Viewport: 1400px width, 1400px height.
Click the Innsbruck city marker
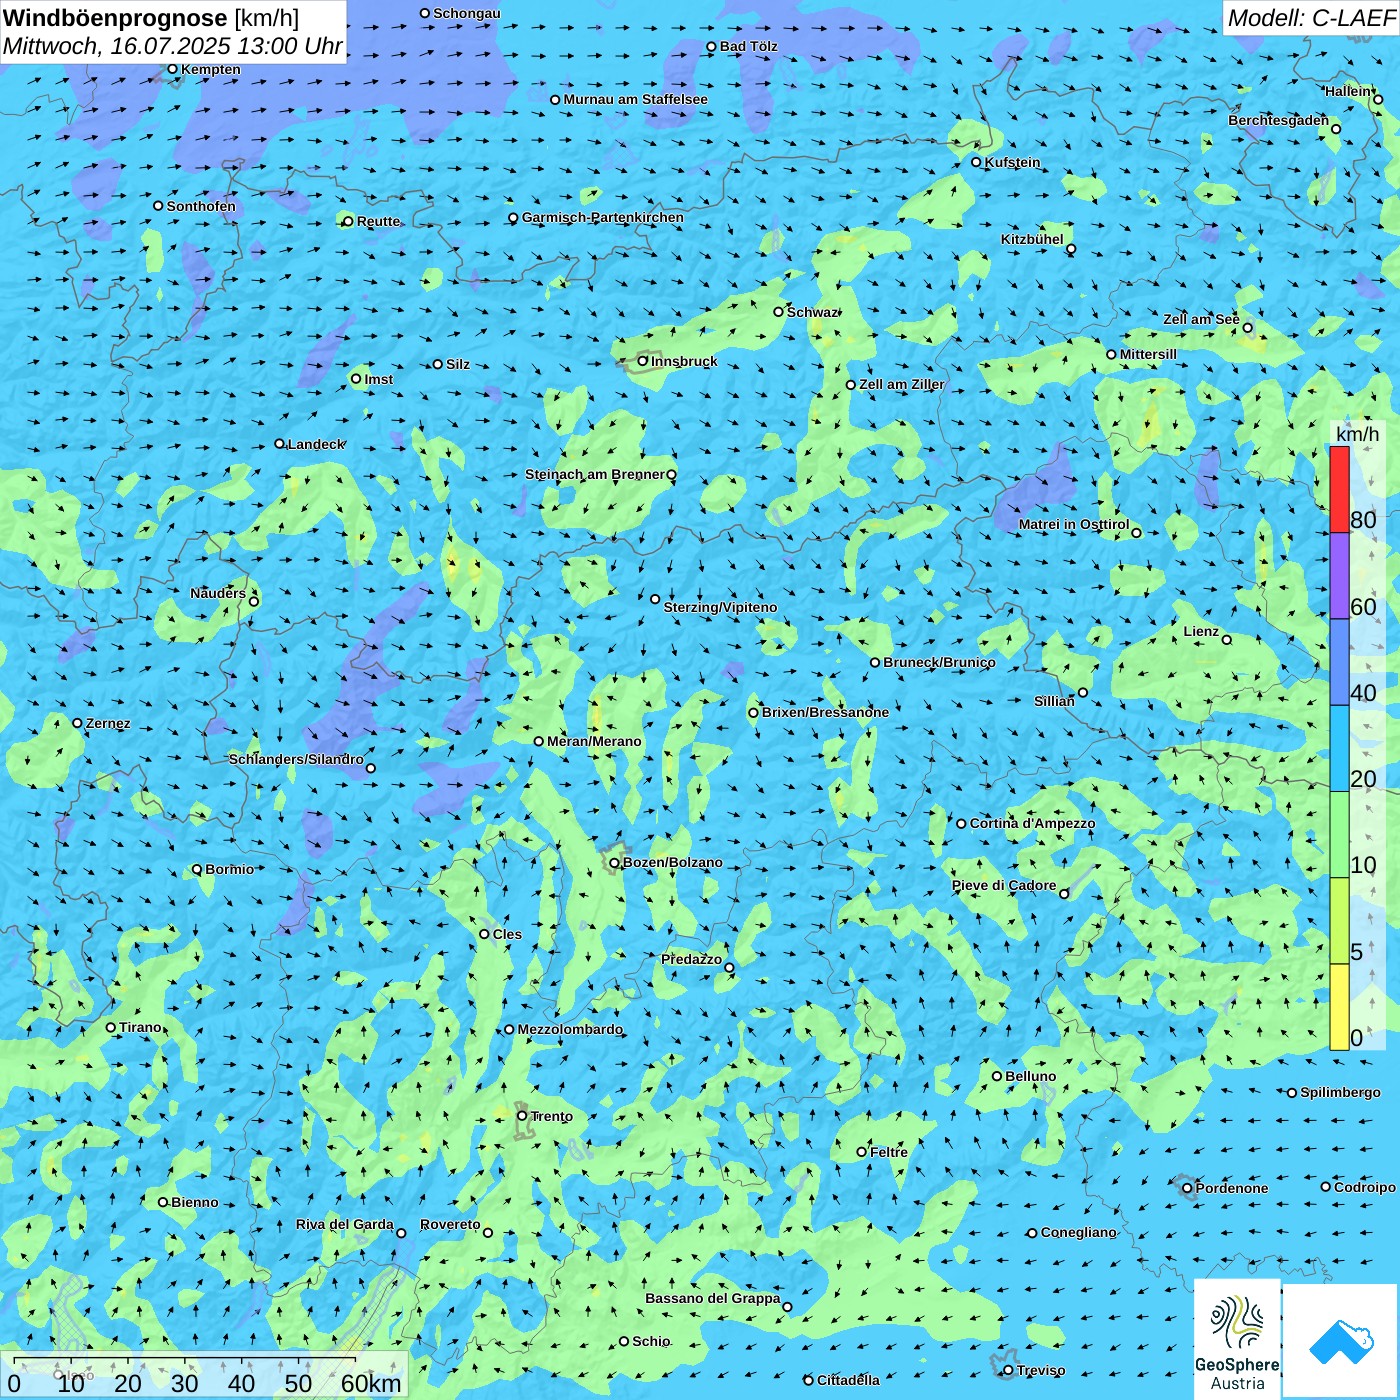click(643, 361)
